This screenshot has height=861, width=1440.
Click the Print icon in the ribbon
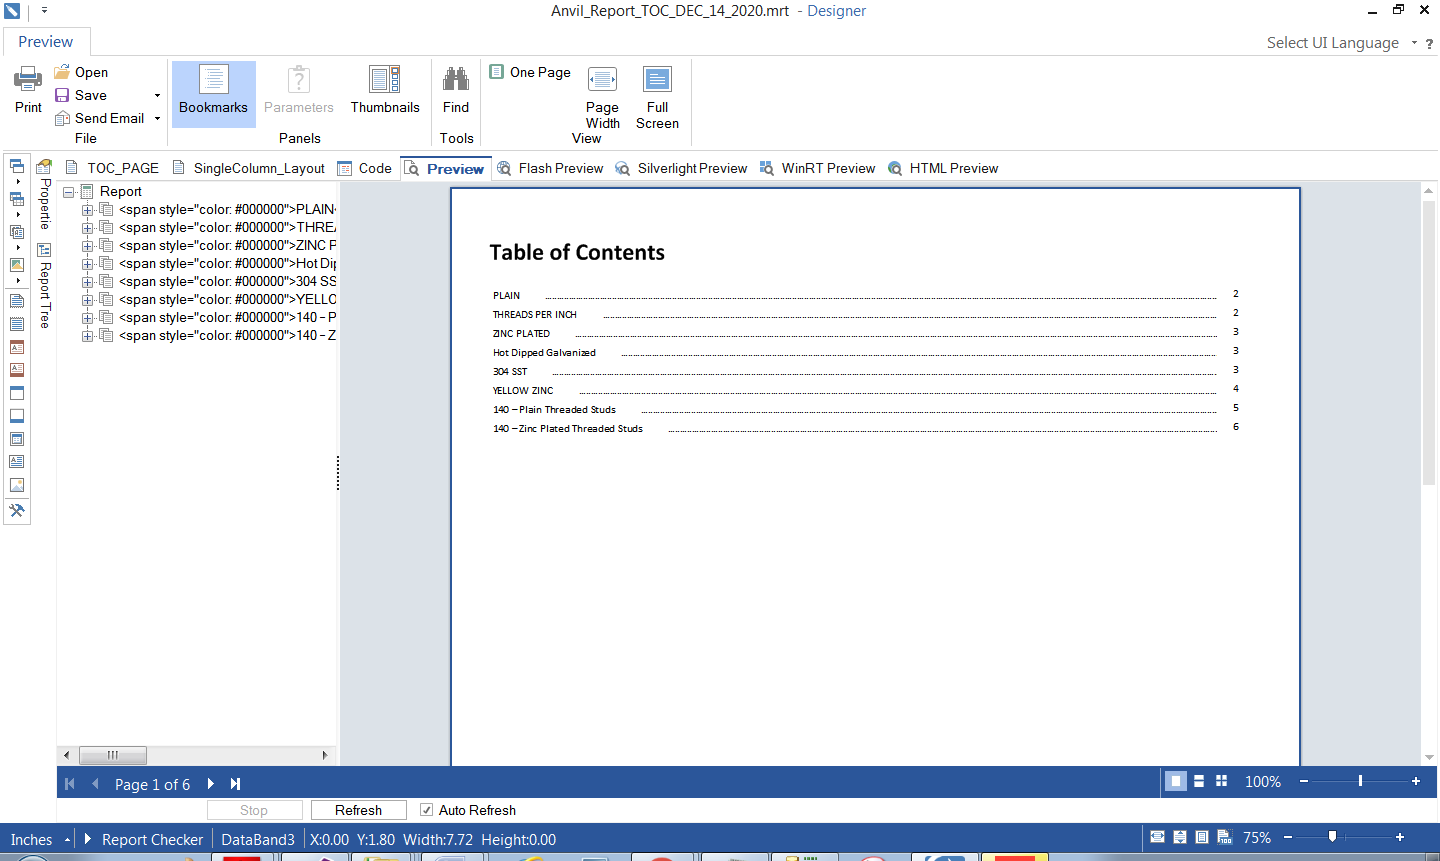pyautogui.click(x=28, y=80)
